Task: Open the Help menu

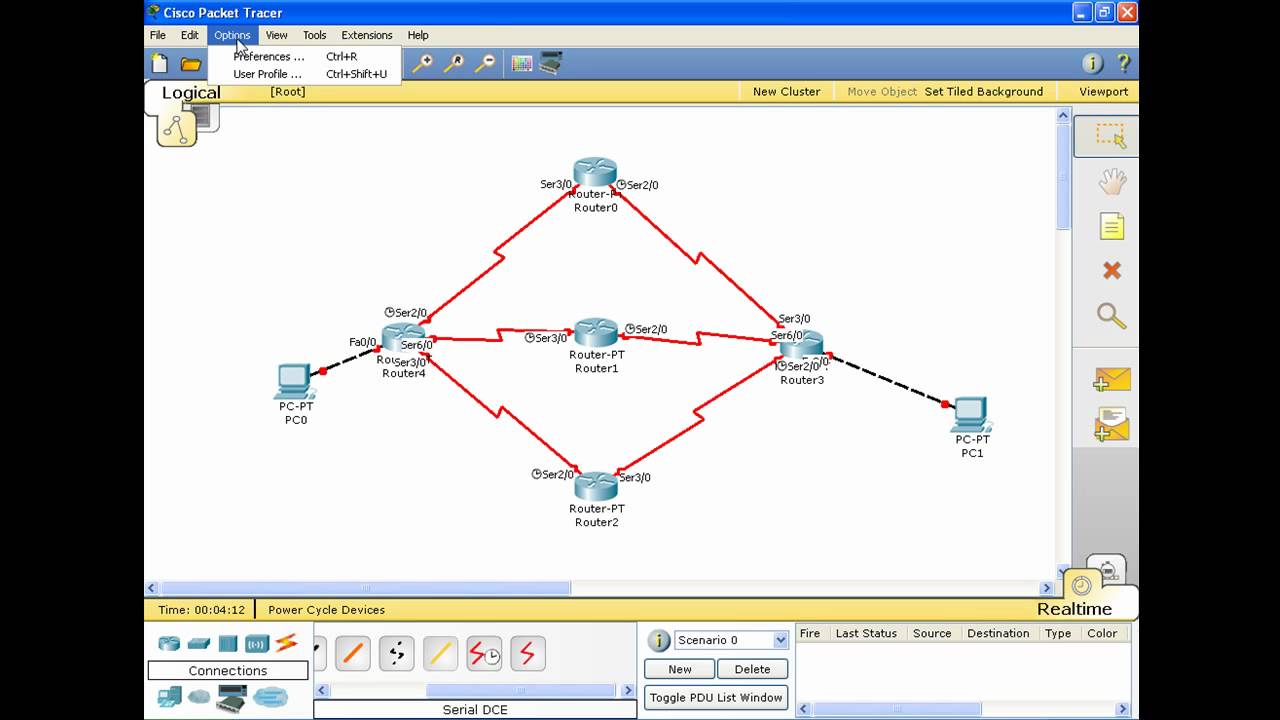Action: pos(418,35)
